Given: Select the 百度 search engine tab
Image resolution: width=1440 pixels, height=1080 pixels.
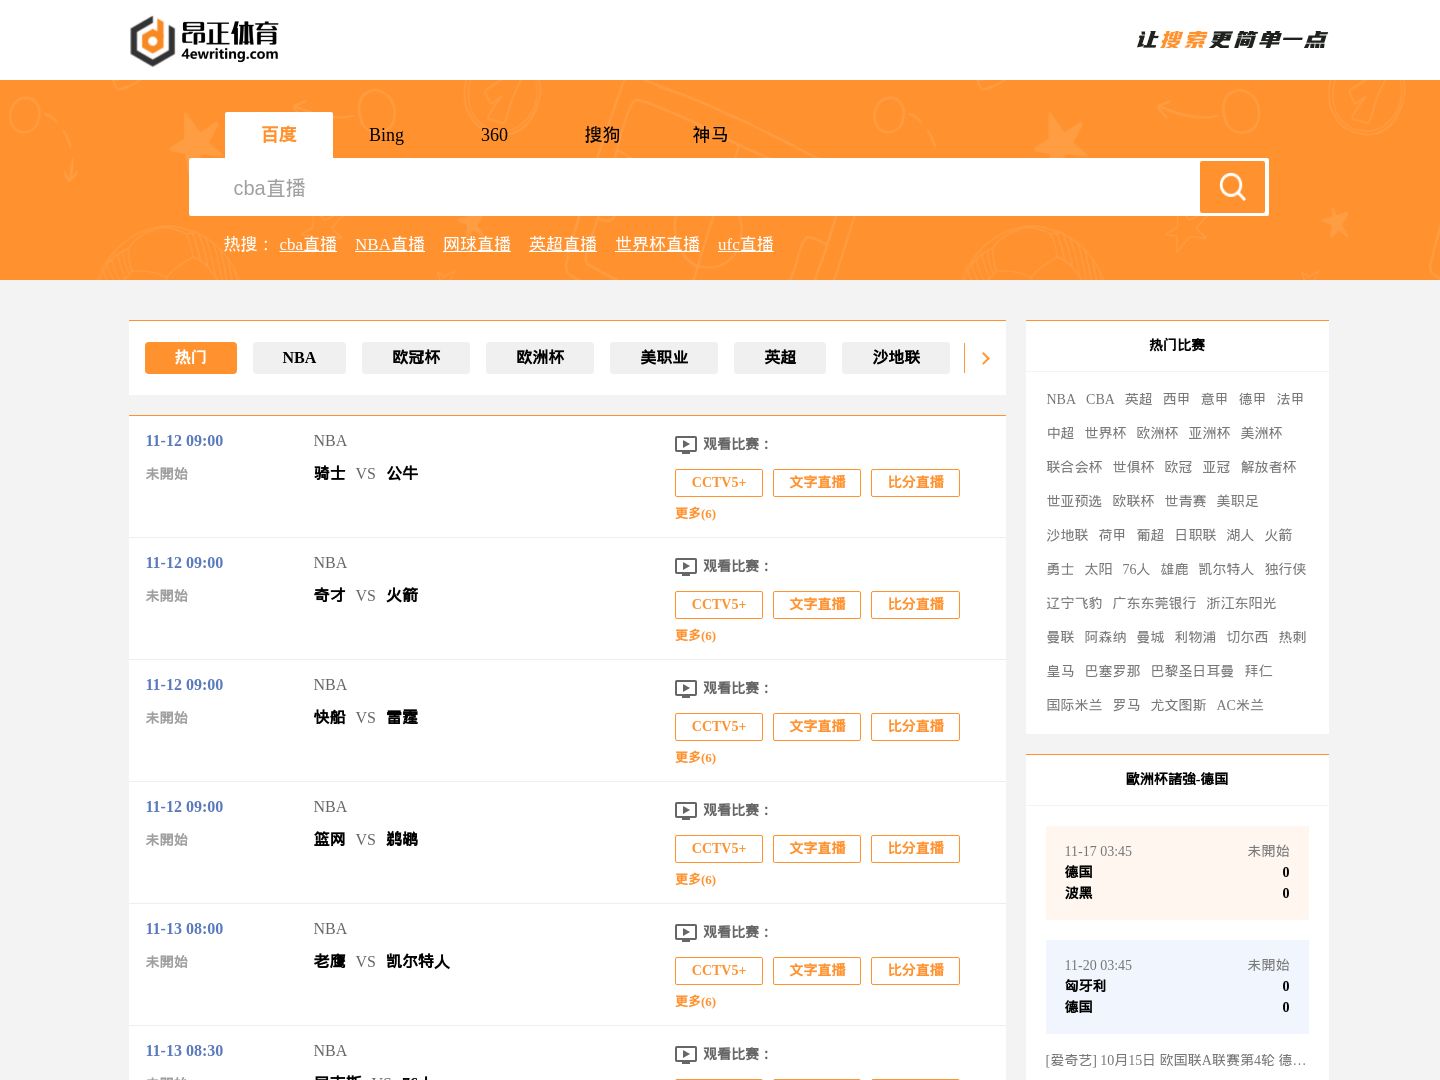Looking at the screenshot, I should (x=279, y=135).
